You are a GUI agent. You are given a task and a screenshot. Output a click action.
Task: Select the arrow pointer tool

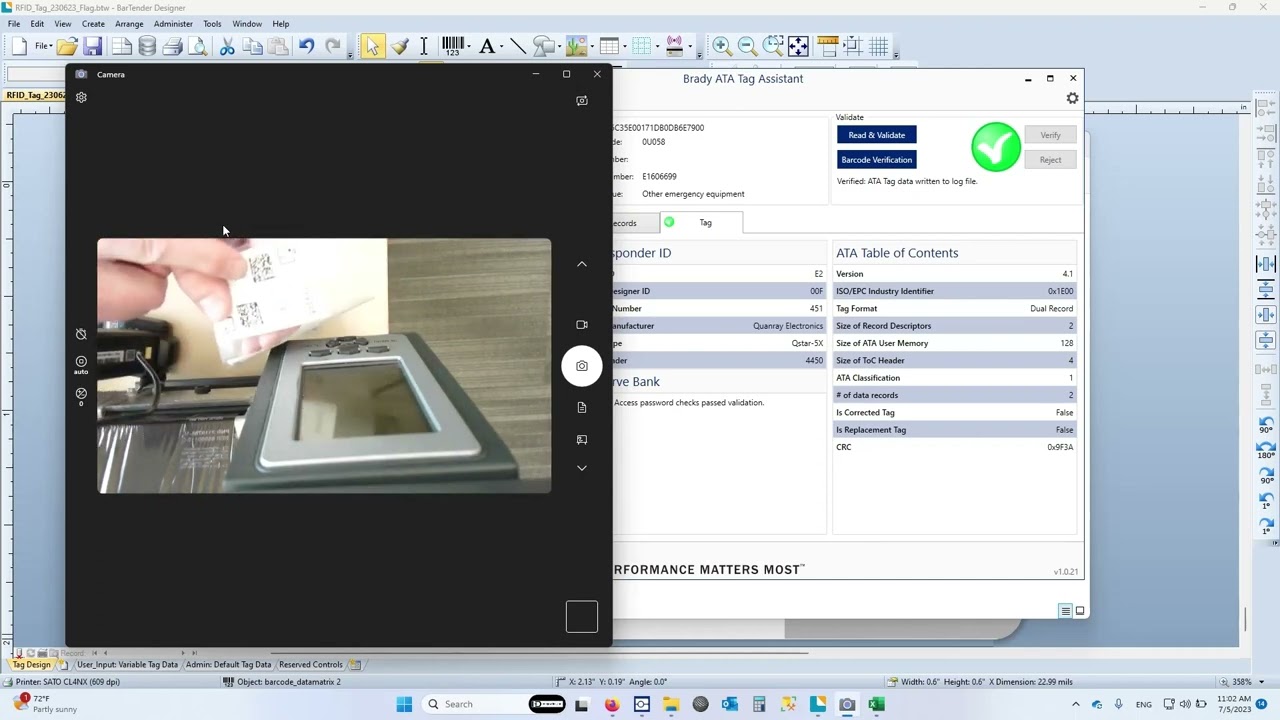click(372, 46)
